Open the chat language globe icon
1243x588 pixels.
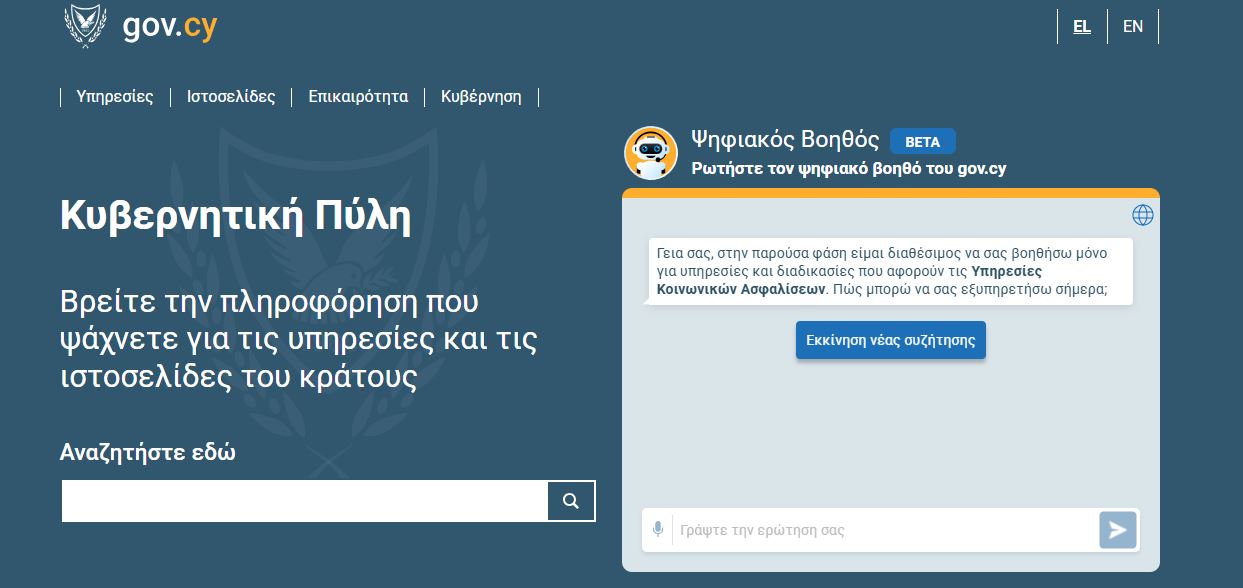pyautogui.click(x=1142, y=215)
